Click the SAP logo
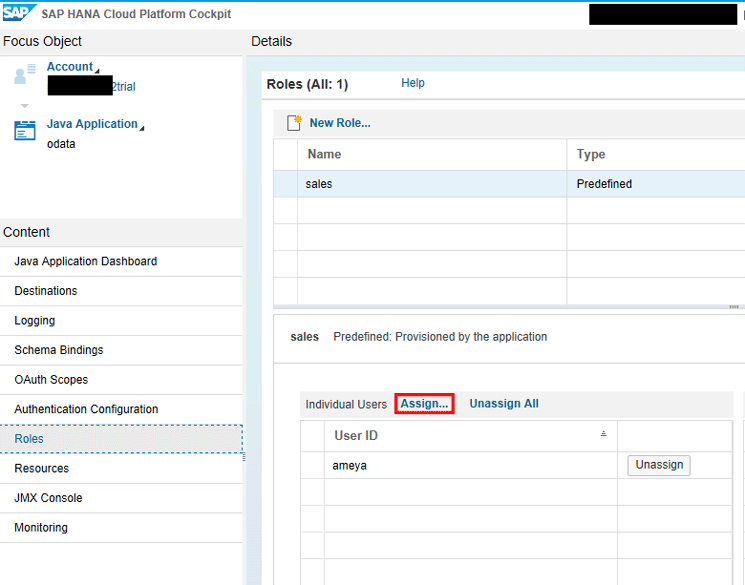This screenshot has height=585, width=745. (x=19, y=12)
